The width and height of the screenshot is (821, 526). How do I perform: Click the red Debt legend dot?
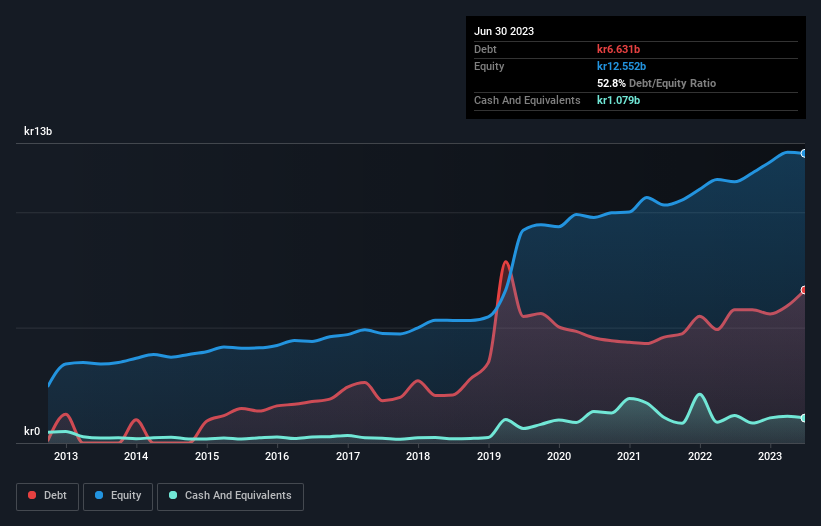[32, 495]
